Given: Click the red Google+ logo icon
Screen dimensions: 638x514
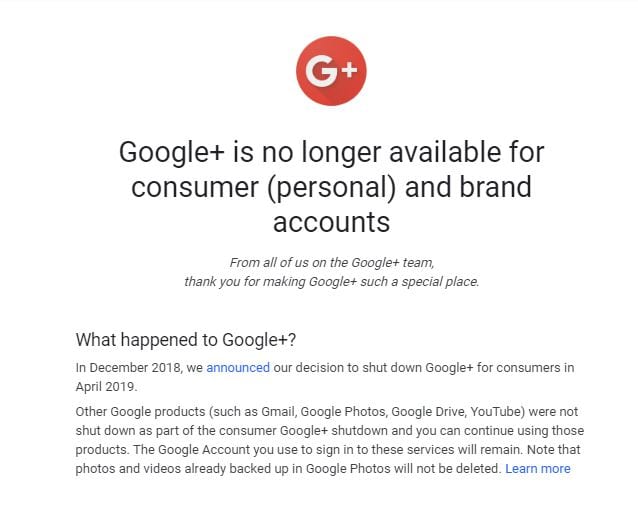Looking at the screenshot, I should click(331, 71).
